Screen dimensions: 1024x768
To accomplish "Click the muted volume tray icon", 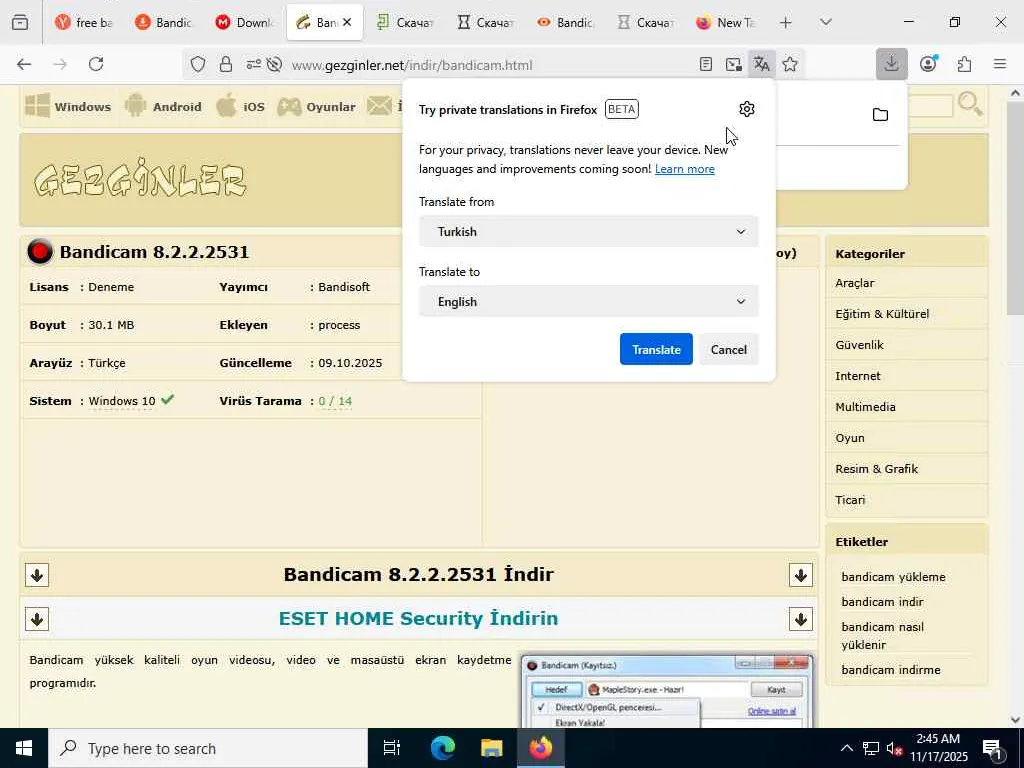I will coord(895,748).
